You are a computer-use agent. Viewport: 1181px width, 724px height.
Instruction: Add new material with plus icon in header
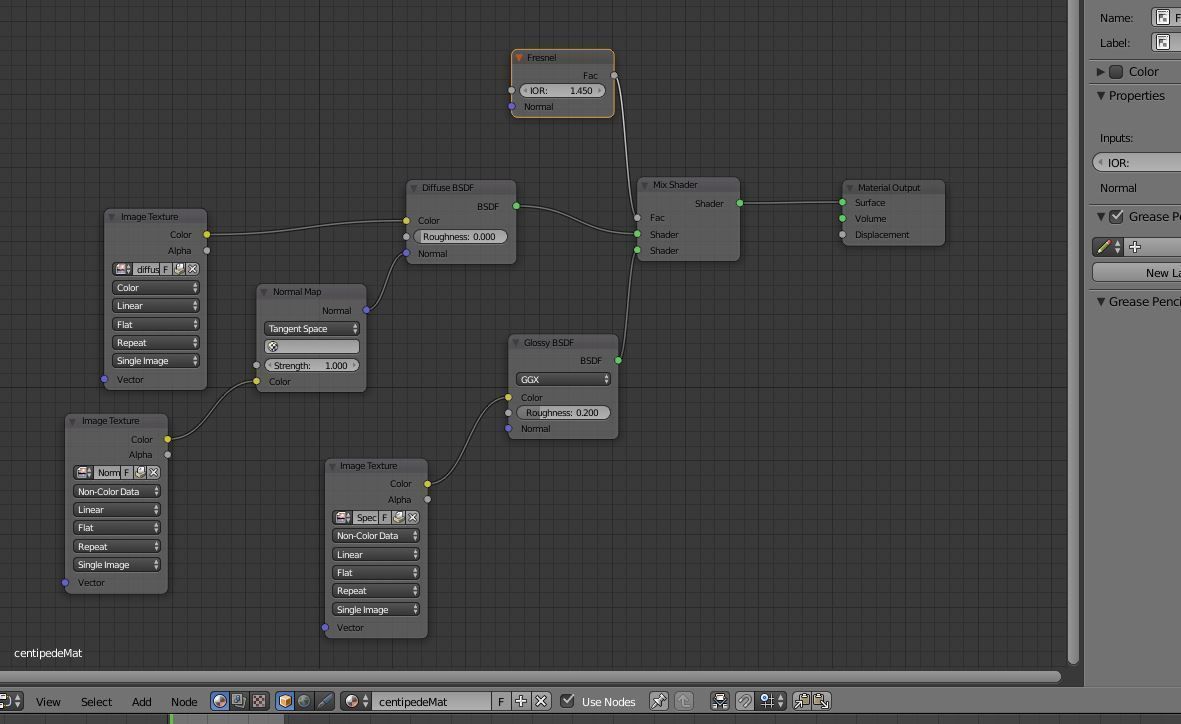pyautogui.click(x=520, y=701)
